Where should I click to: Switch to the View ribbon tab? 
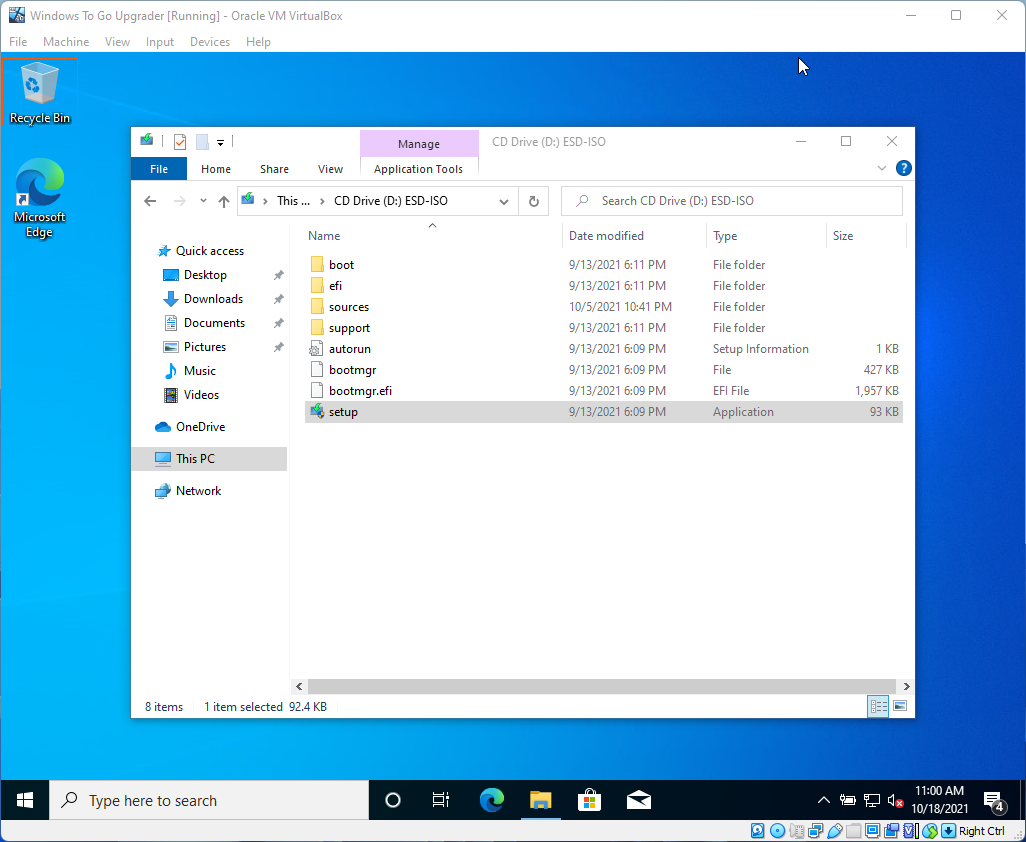330,169
